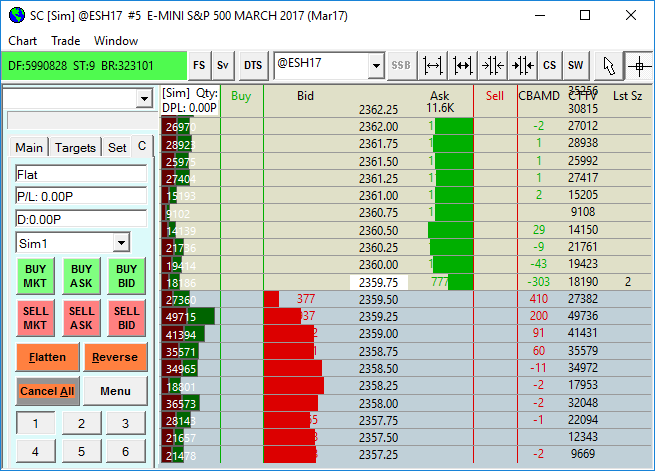Select quantity preset button 4

pyautogui.click(x=36, y=451)
